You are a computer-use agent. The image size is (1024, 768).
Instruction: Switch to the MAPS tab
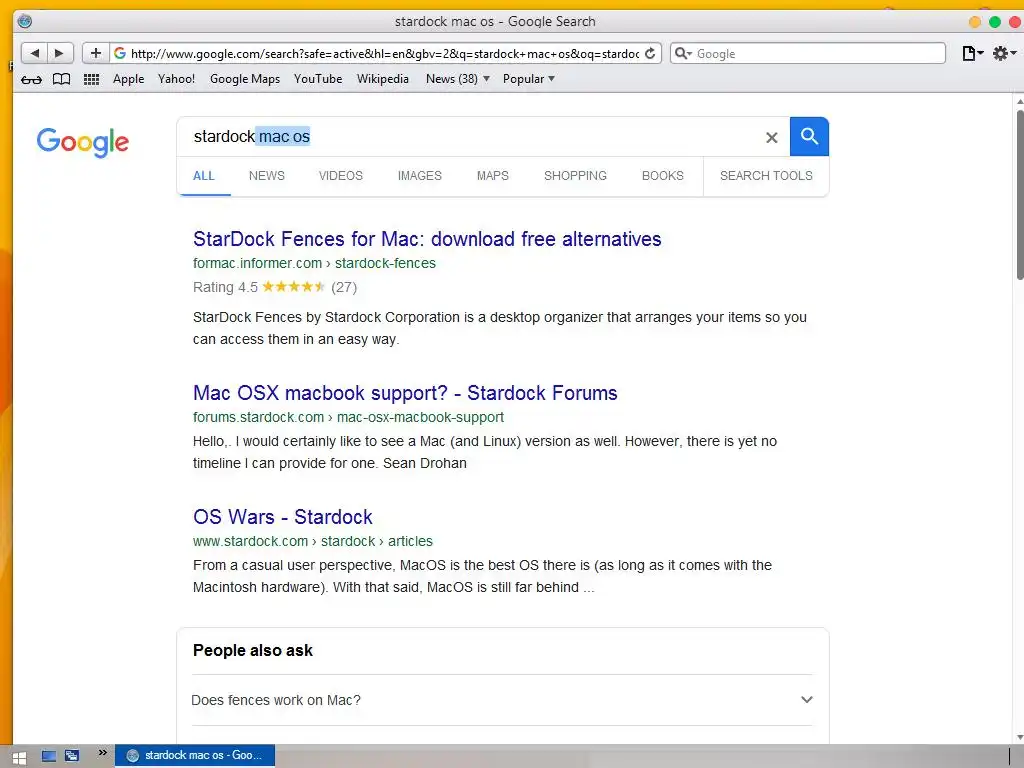[492, 176]
